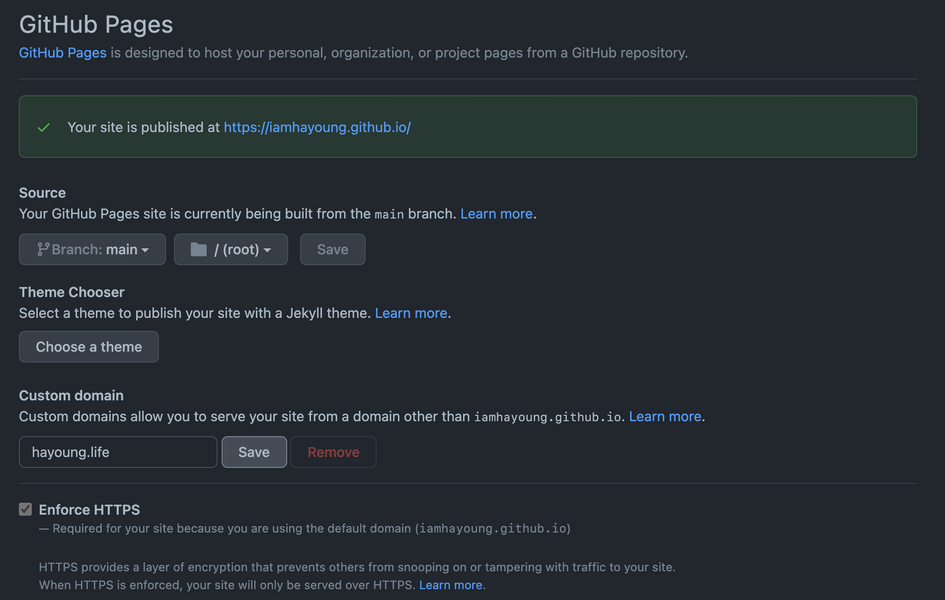Click the folder icon in the root button

point(198,249)
